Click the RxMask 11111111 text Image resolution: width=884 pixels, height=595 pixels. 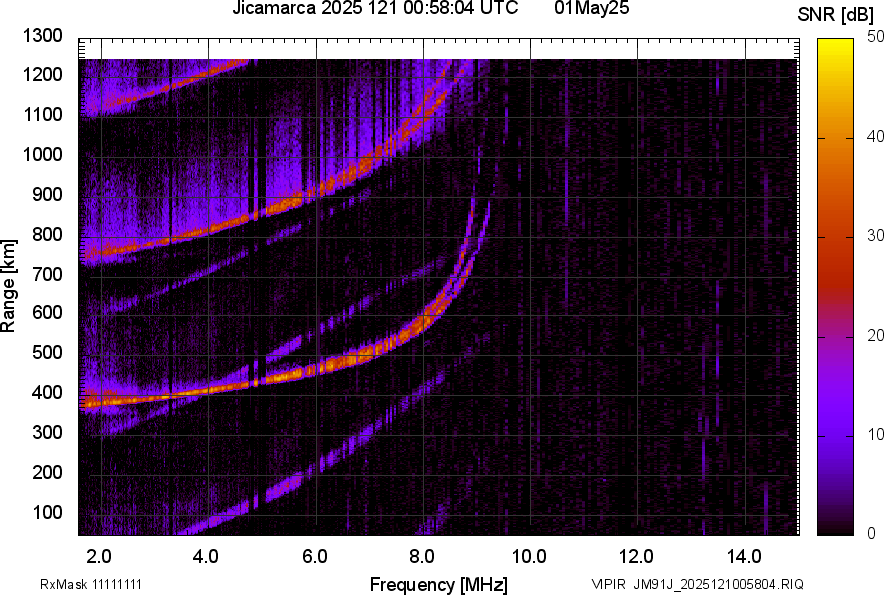(x=91, y=584)
